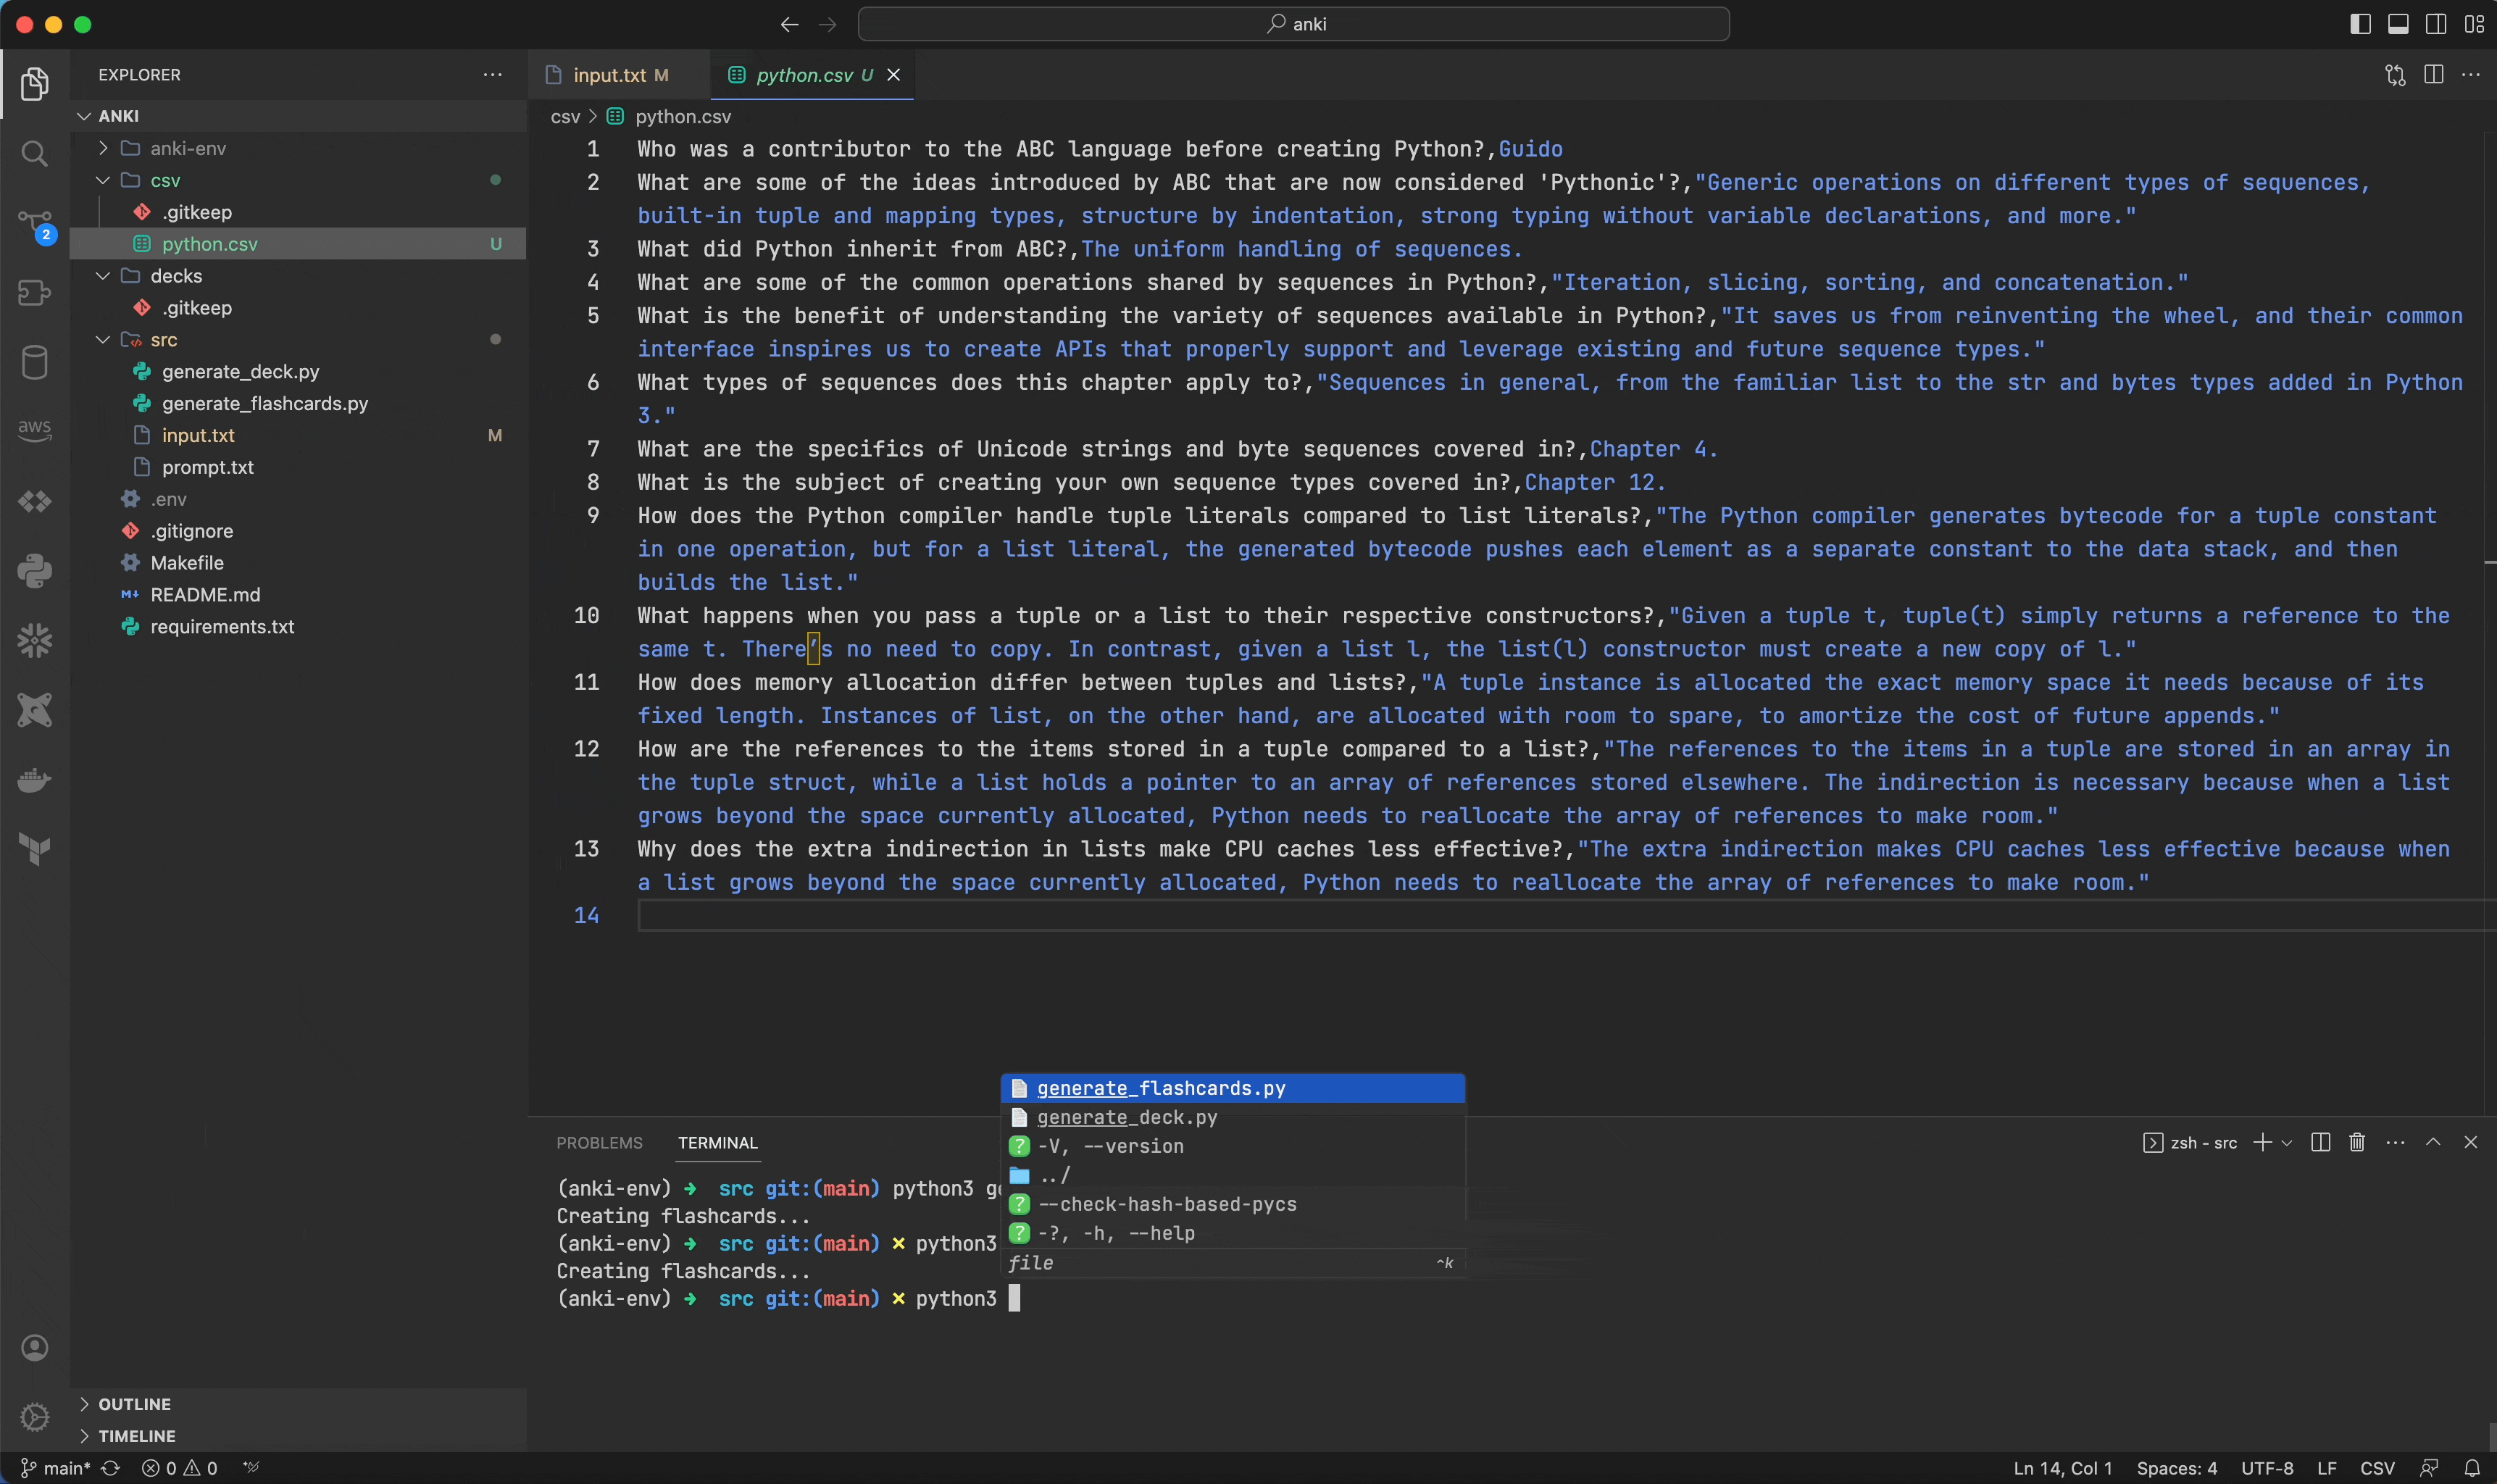Collapse the src folder
This screenshot has height=1484, width=2497.
tap(103, 340)
